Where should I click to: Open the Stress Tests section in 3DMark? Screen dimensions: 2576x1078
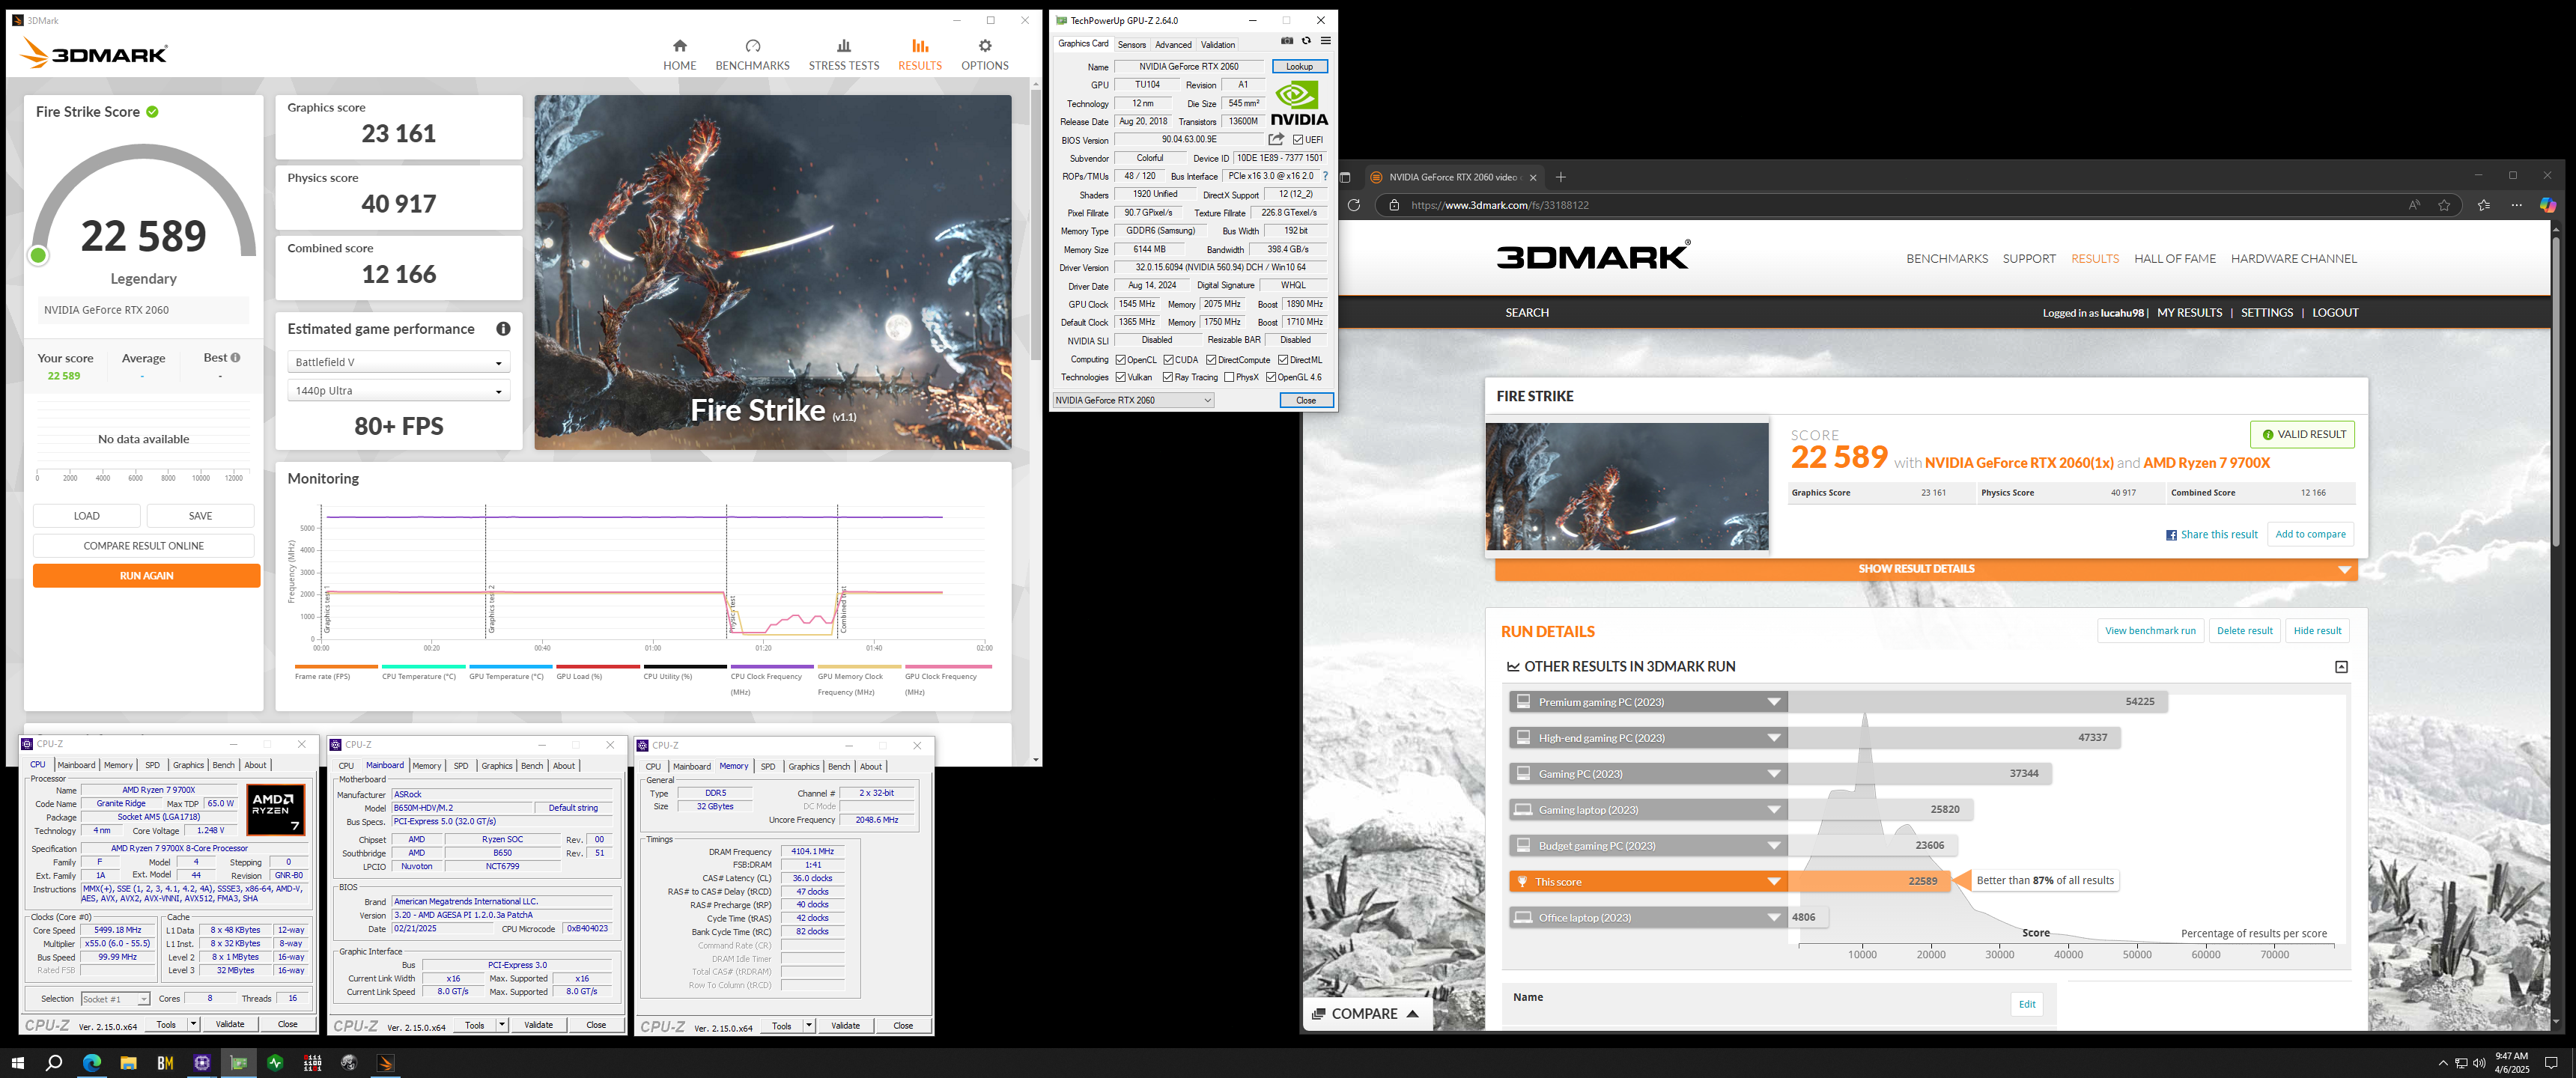843,55
